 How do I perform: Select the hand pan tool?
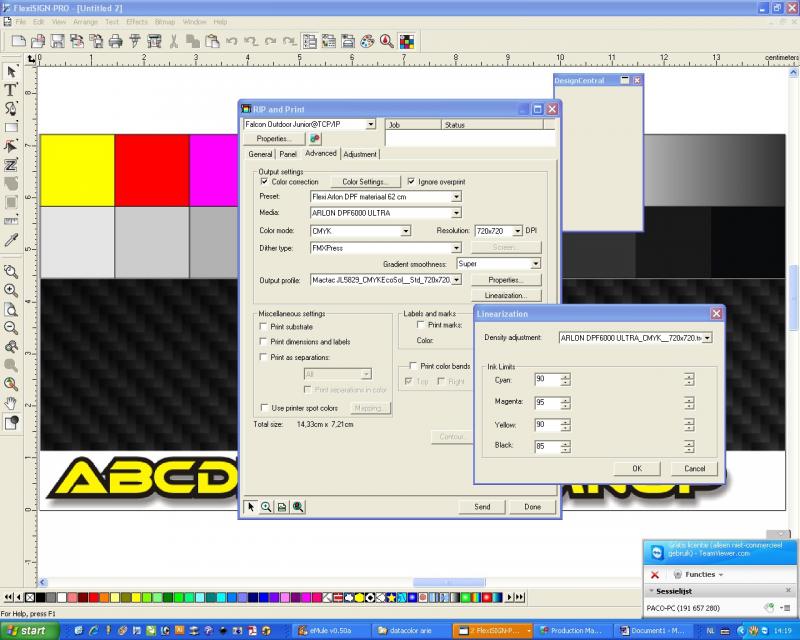[11, 403]
